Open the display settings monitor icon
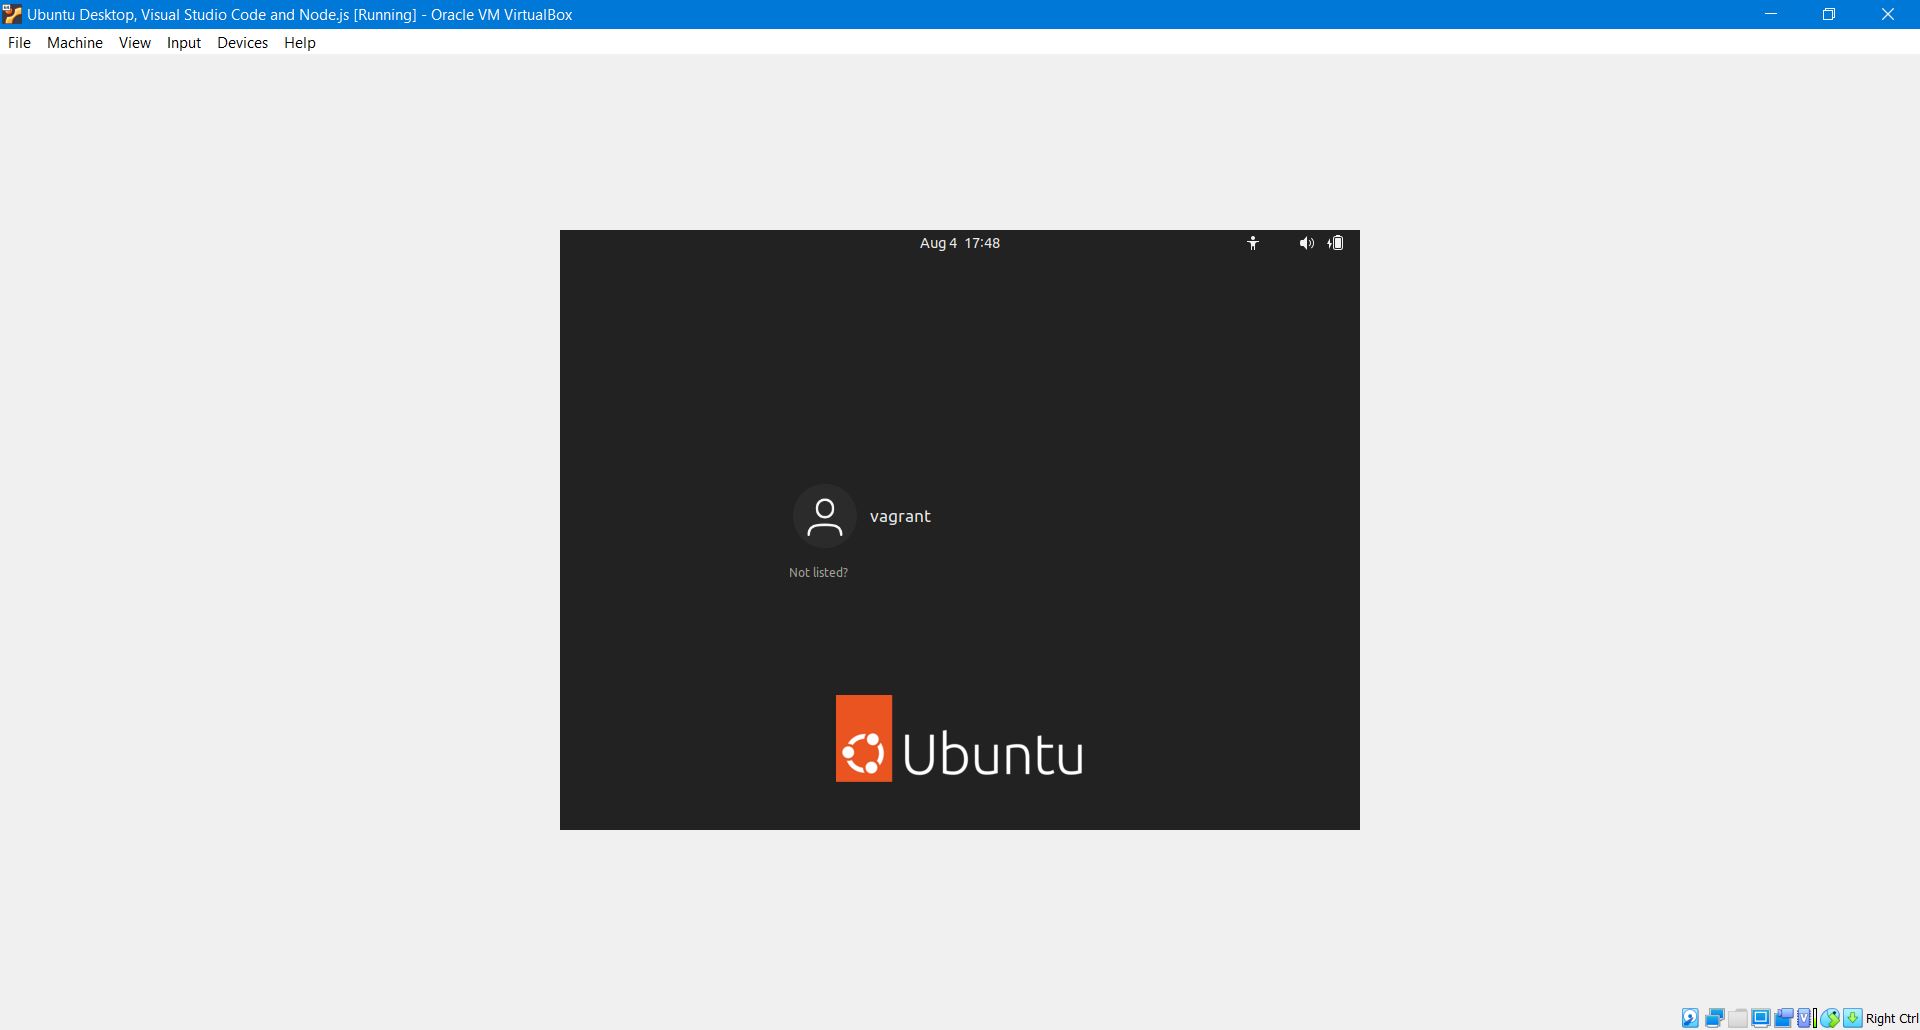Image resolution: width=1920 pixels, height=1030 pixels. pos(1761,1018)
